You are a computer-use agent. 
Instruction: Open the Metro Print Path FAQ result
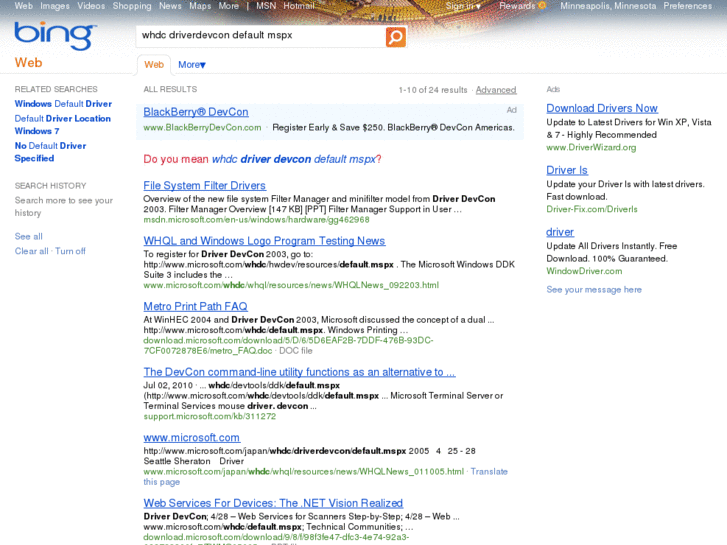click(195, 306)
